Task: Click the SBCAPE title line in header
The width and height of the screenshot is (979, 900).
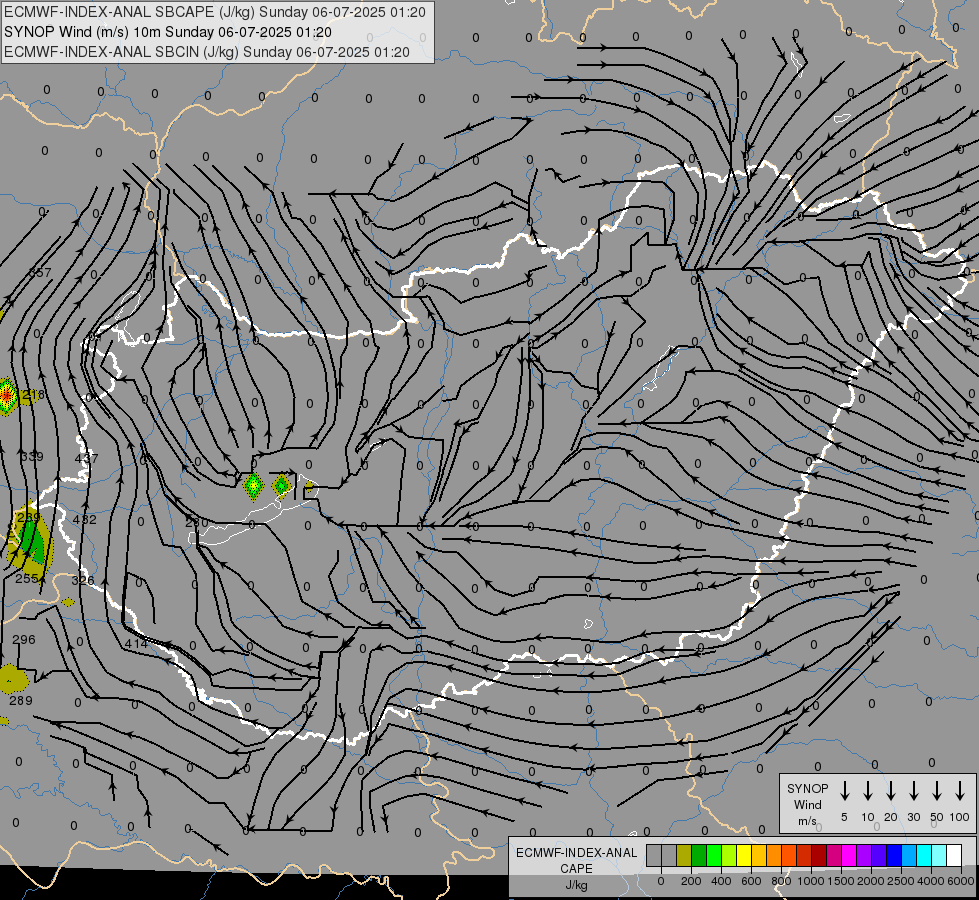Action: [215, 12]
